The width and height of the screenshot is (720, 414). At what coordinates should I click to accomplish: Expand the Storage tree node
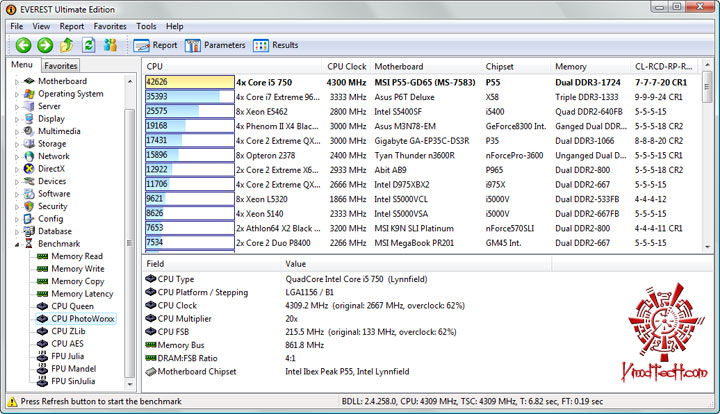pos(17,144)
